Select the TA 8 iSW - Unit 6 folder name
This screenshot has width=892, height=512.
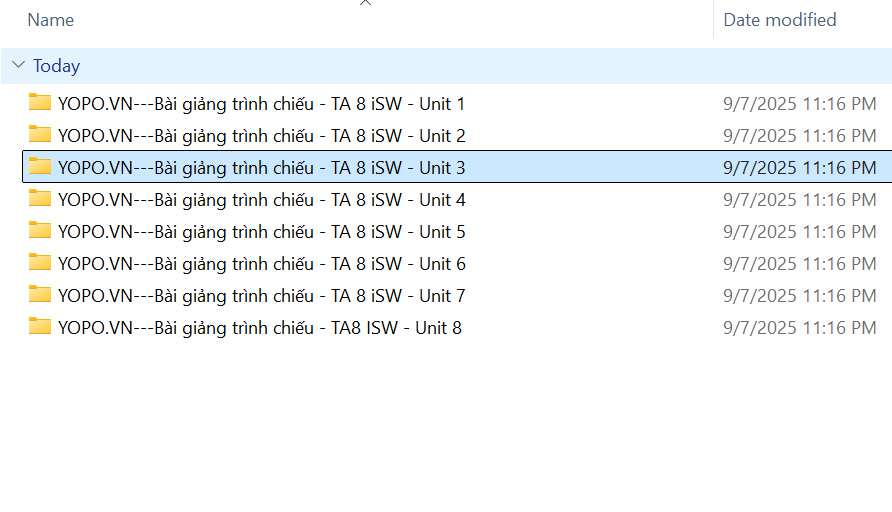click(x=261, y=264)
